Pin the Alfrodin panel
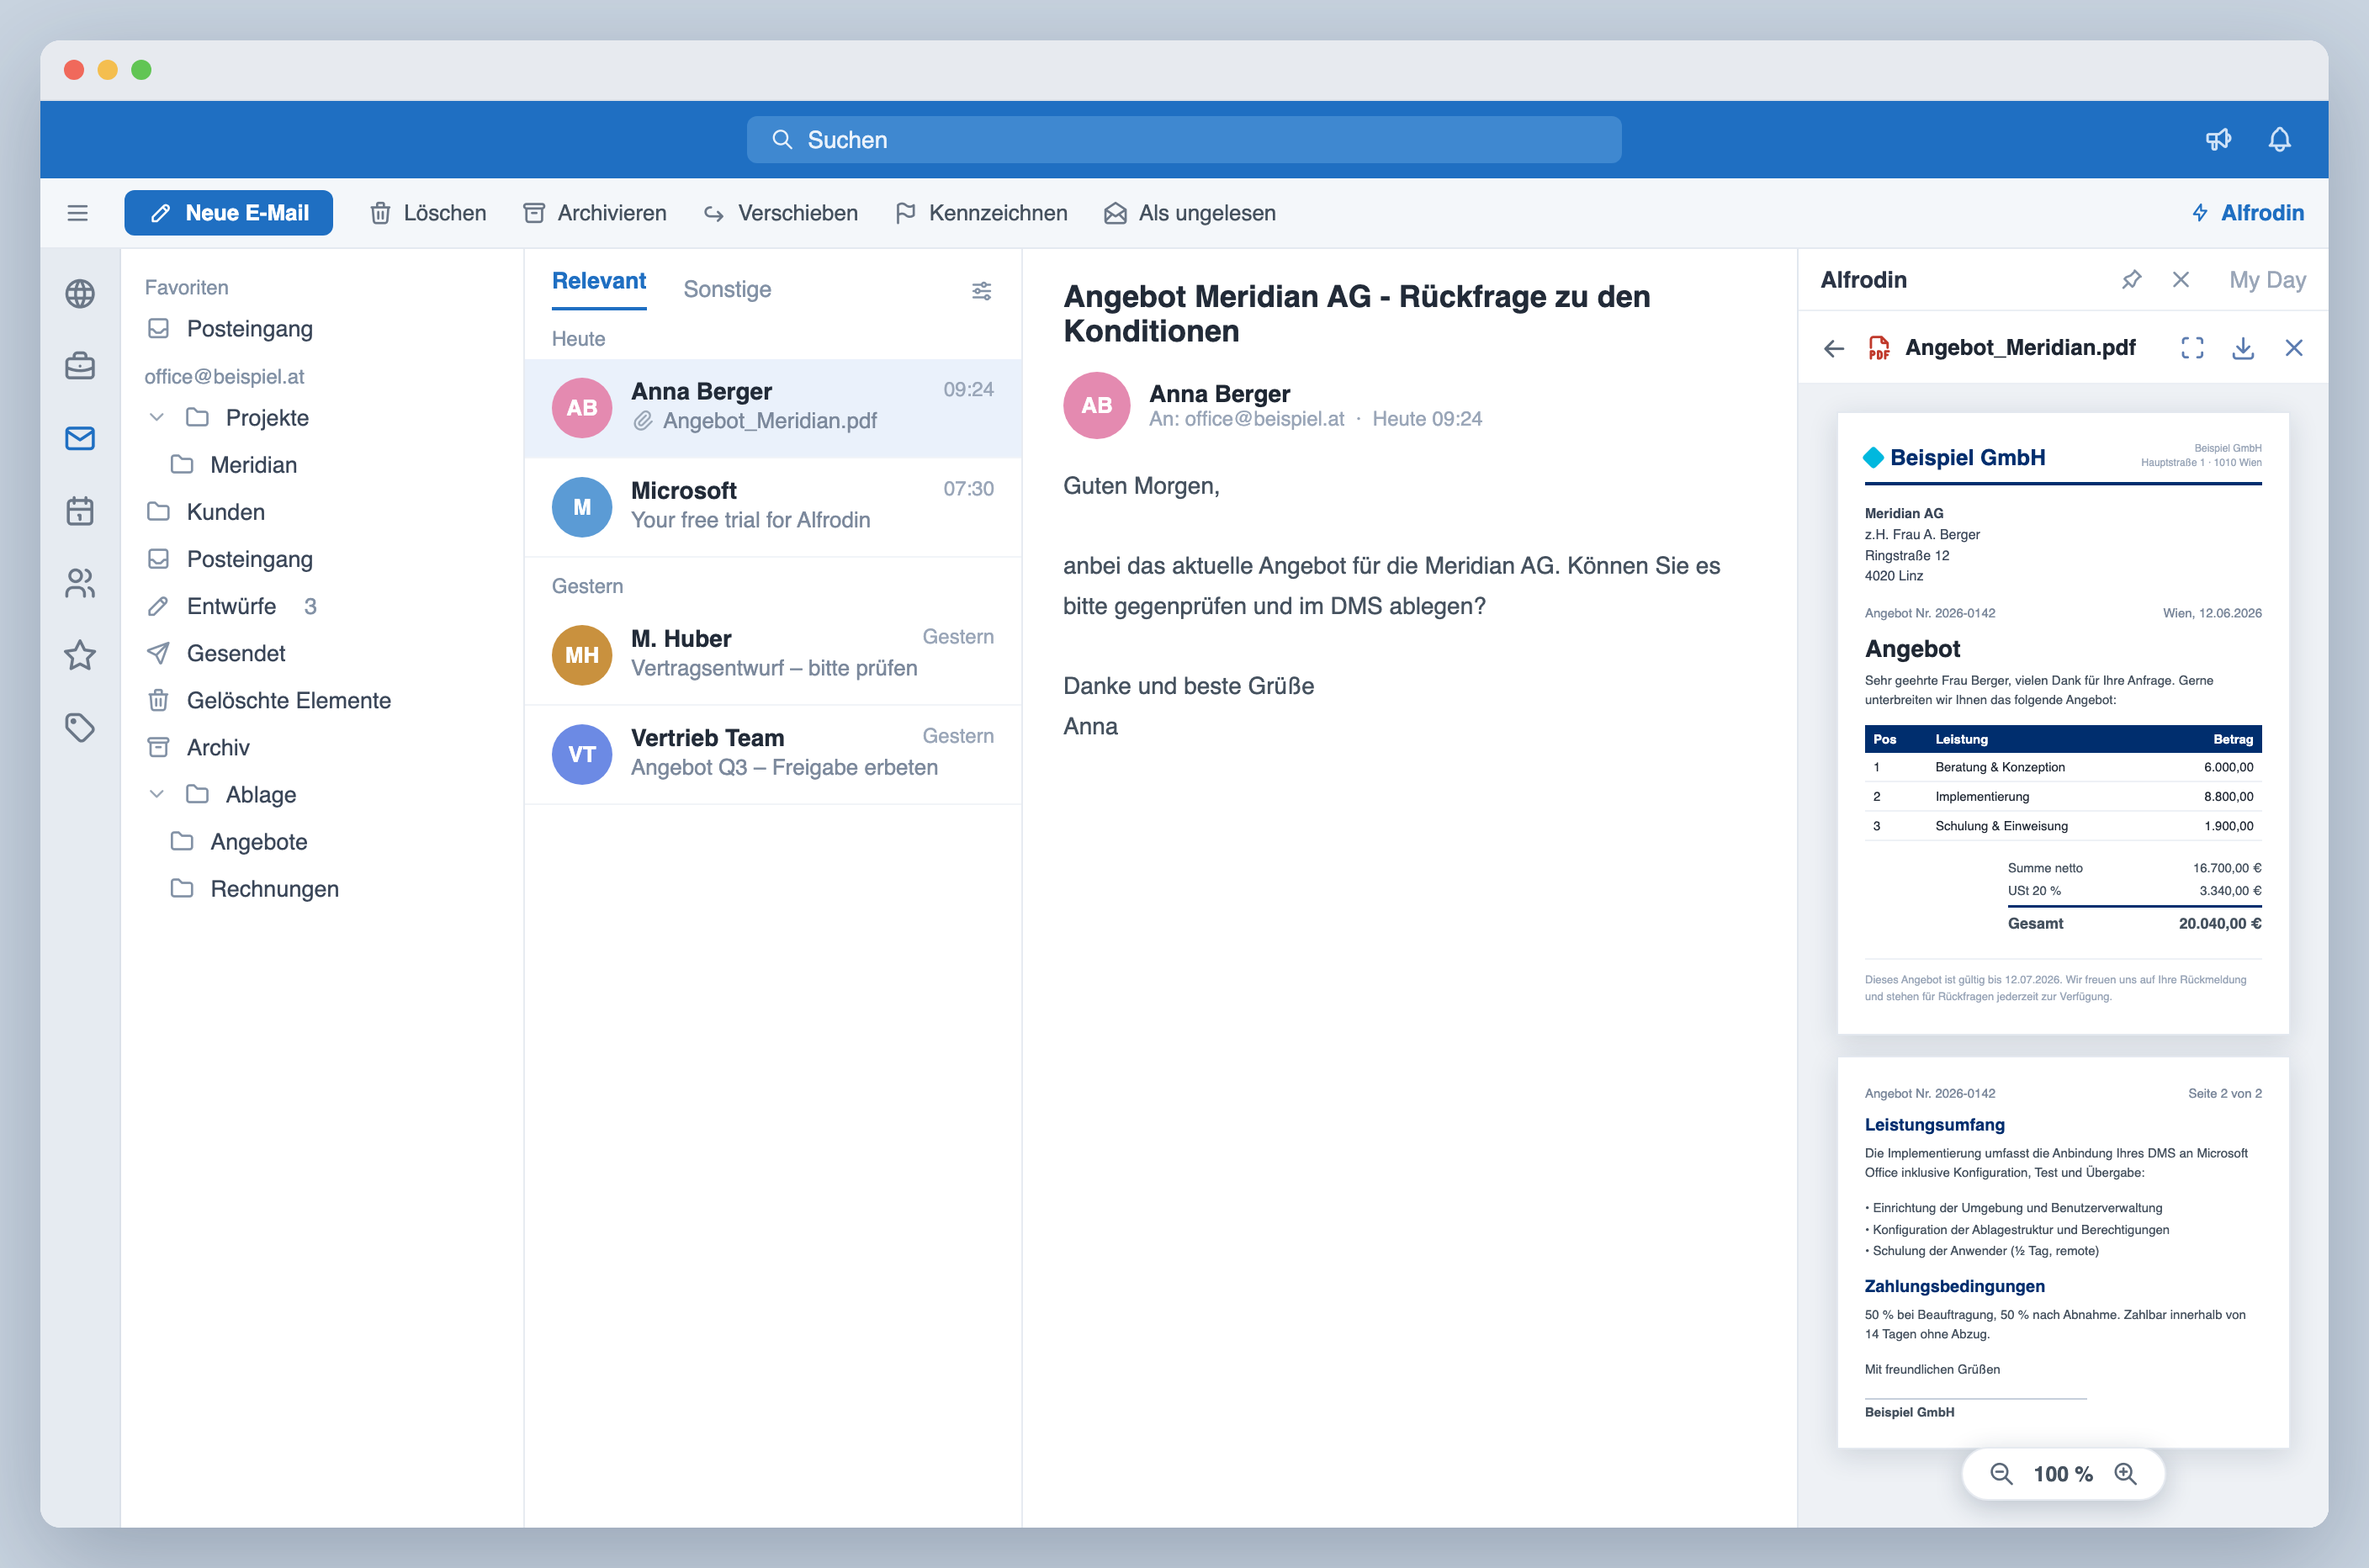Viewport: 2369px width, 1568px height. coord(2131,280)
